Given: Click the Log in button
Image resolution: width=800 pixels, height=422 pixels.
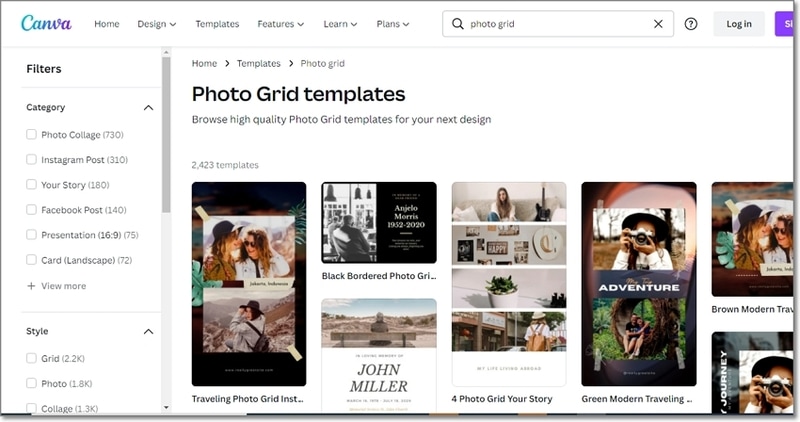Looking at the screenshot, I should click(739, 24).
